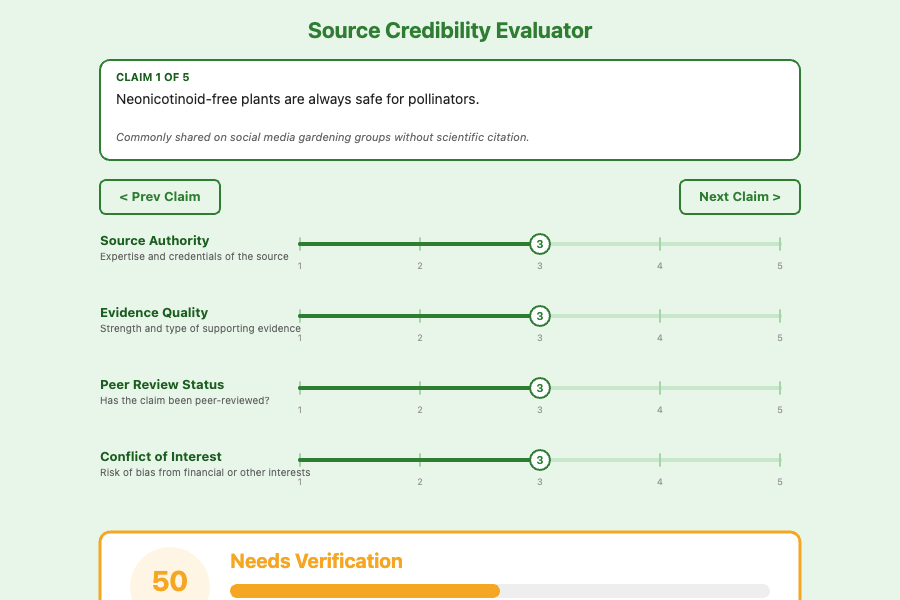The image size is (900, 600).
Task: Click the 'Needs Verification' heading
Action: click(x=316, y=561)
